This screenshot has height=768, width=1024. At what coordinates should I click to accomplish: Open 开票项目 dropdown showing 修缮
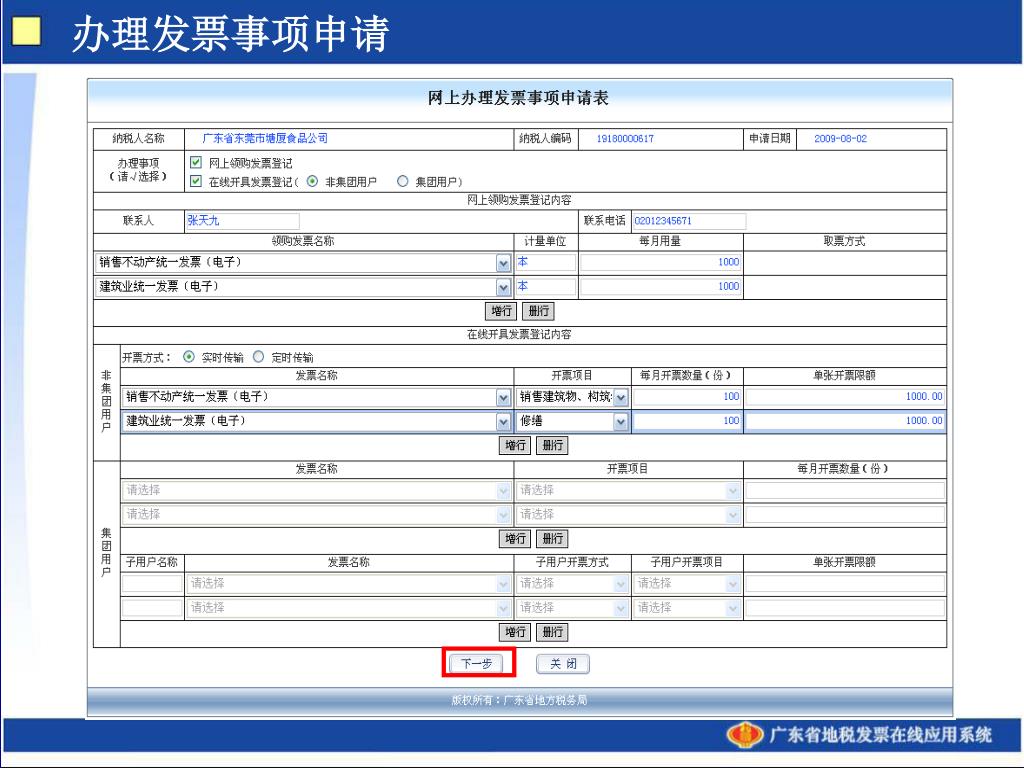coord(572,421)
